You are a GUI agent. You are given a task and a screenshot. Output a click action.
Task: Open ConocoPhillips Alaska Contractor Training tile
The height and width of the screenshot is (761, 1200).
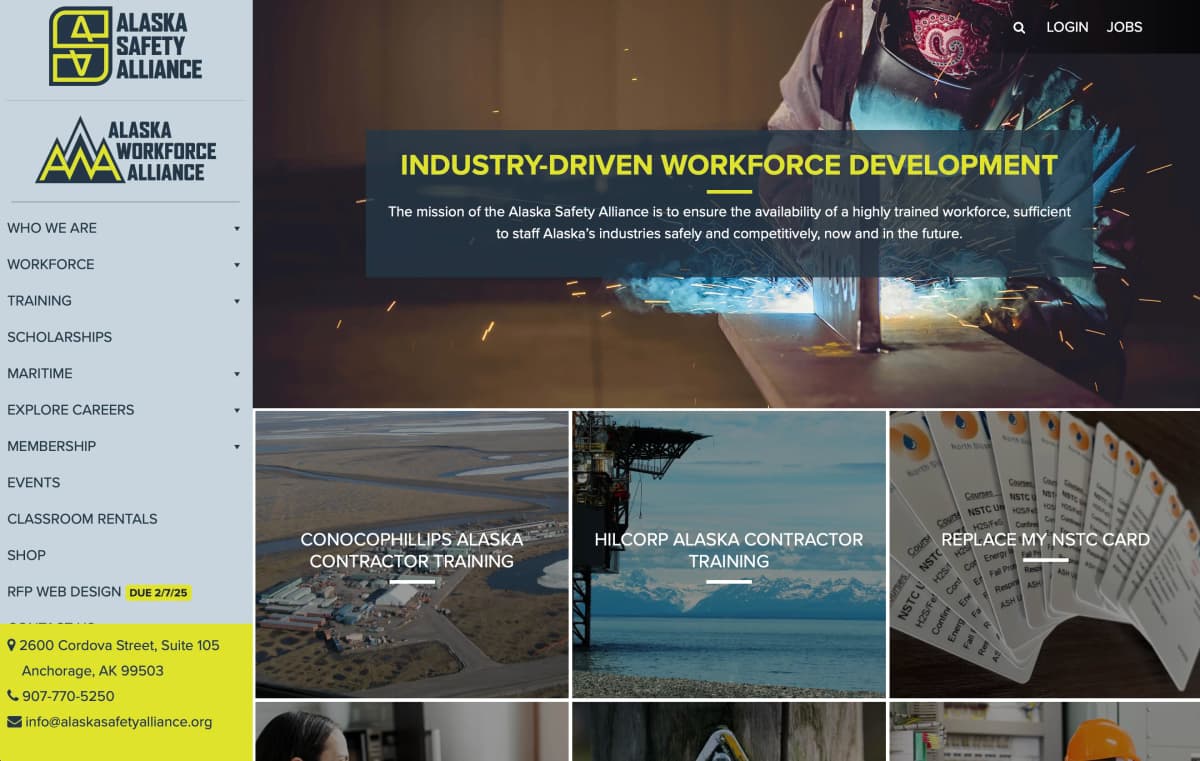coord(412,554)
